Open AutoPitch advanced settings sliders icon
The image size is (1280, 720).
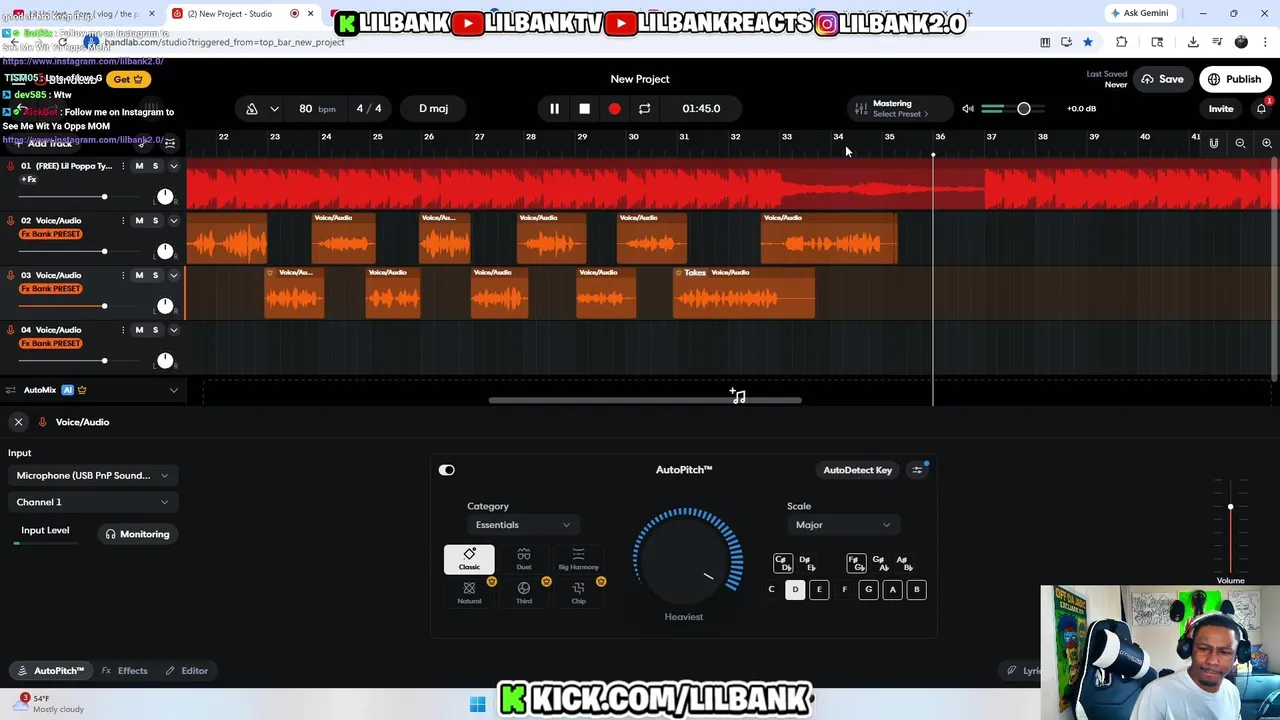(x=917, y=470)
